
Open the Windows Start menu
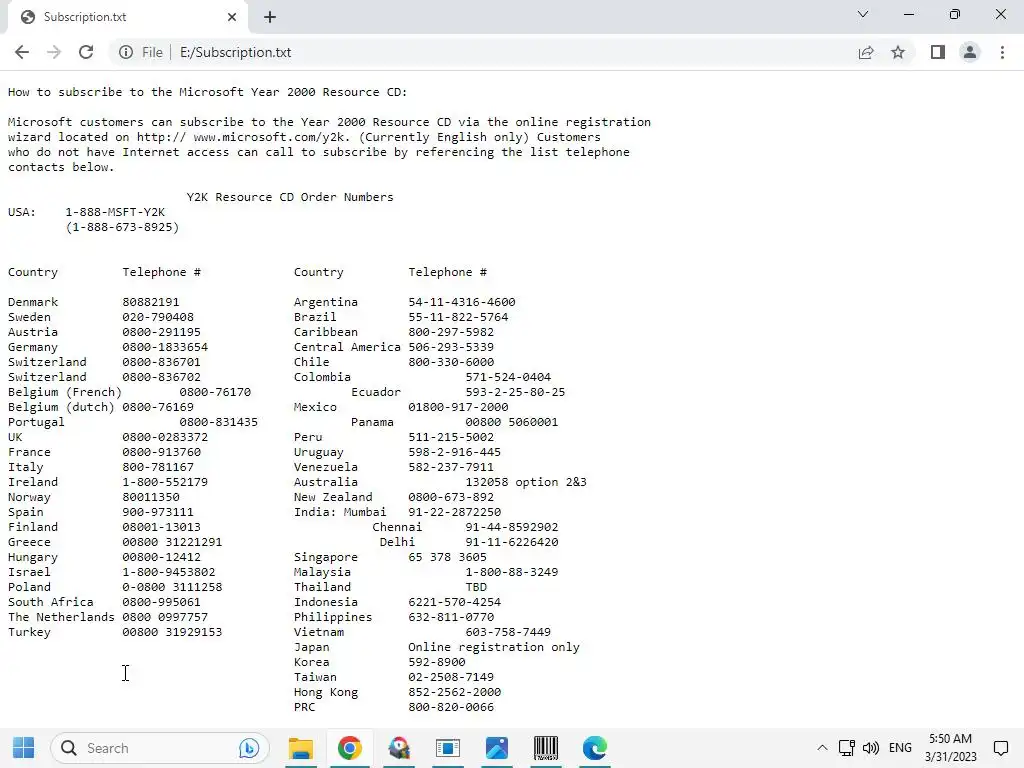coord(24,748)
